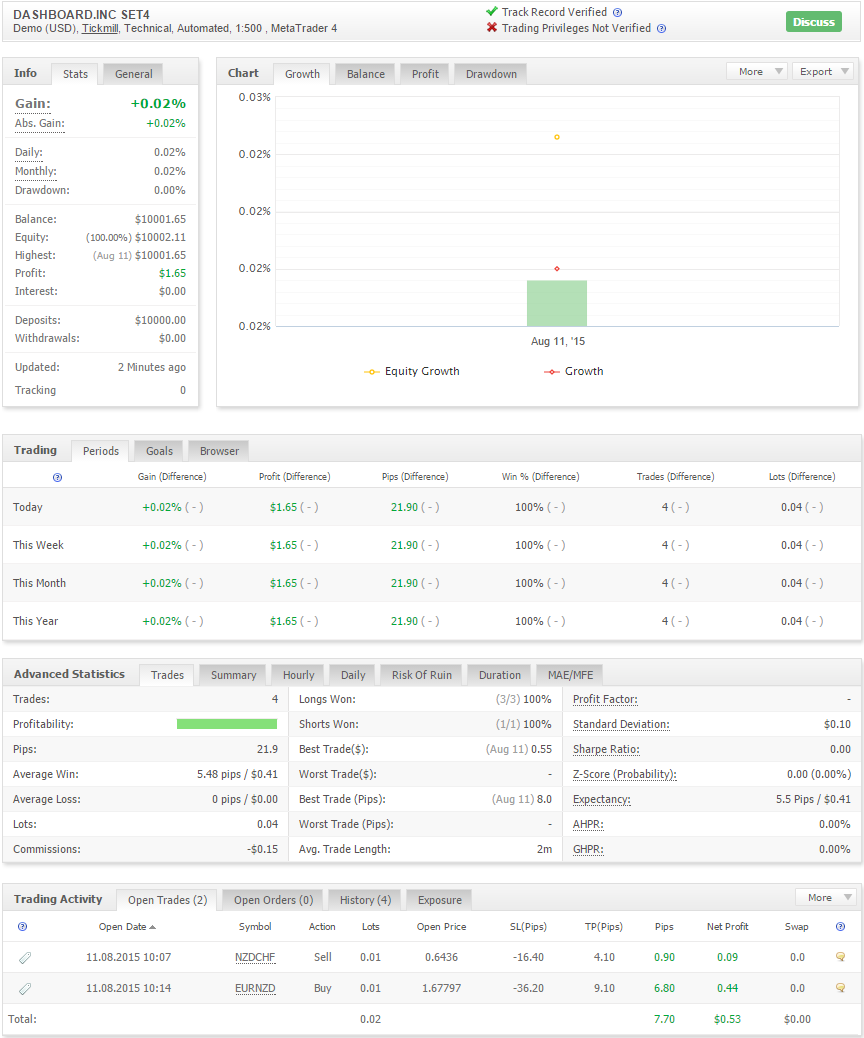Click the green Discuss button
Image resolution: width=864 pixels, height=1038 pixels.
(x=814, y=22)
